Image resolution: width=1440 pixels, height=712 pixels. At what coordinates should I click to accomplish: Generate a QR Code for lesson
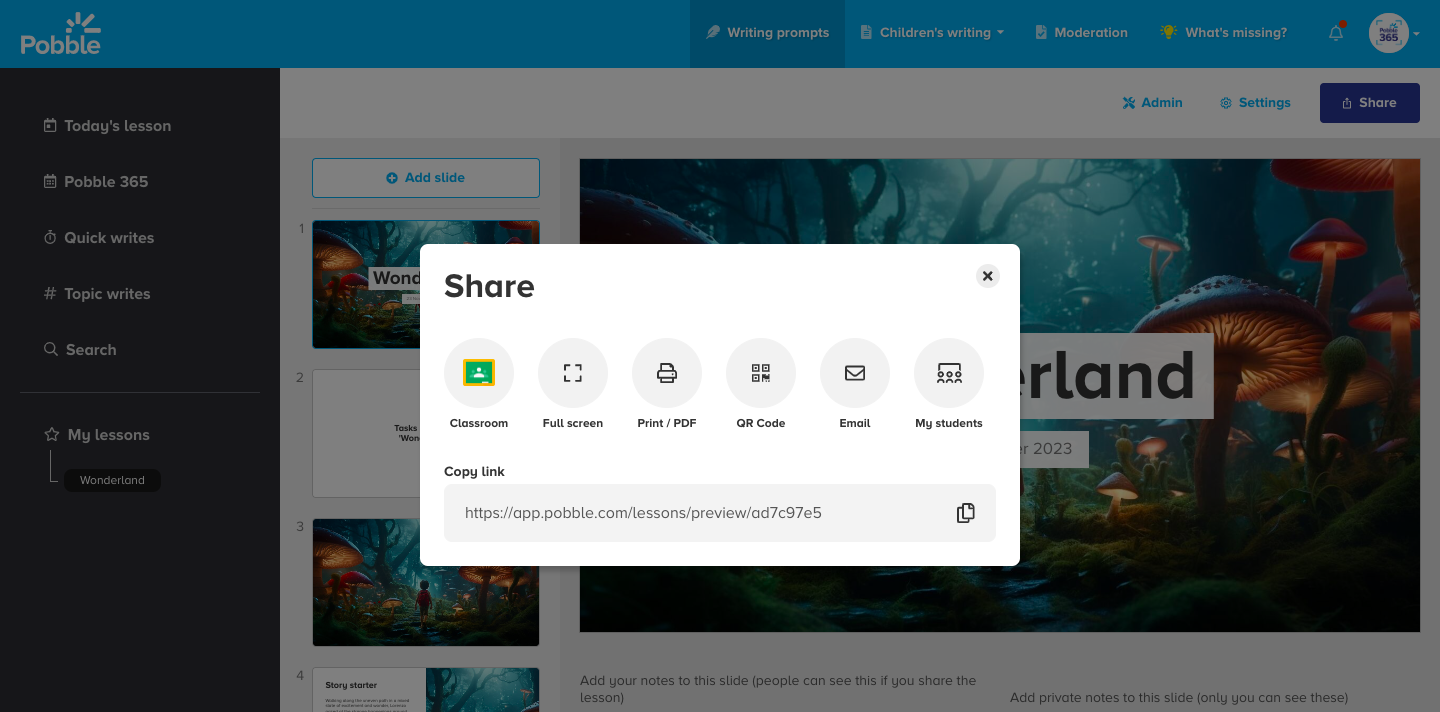(x=761, y=373)
